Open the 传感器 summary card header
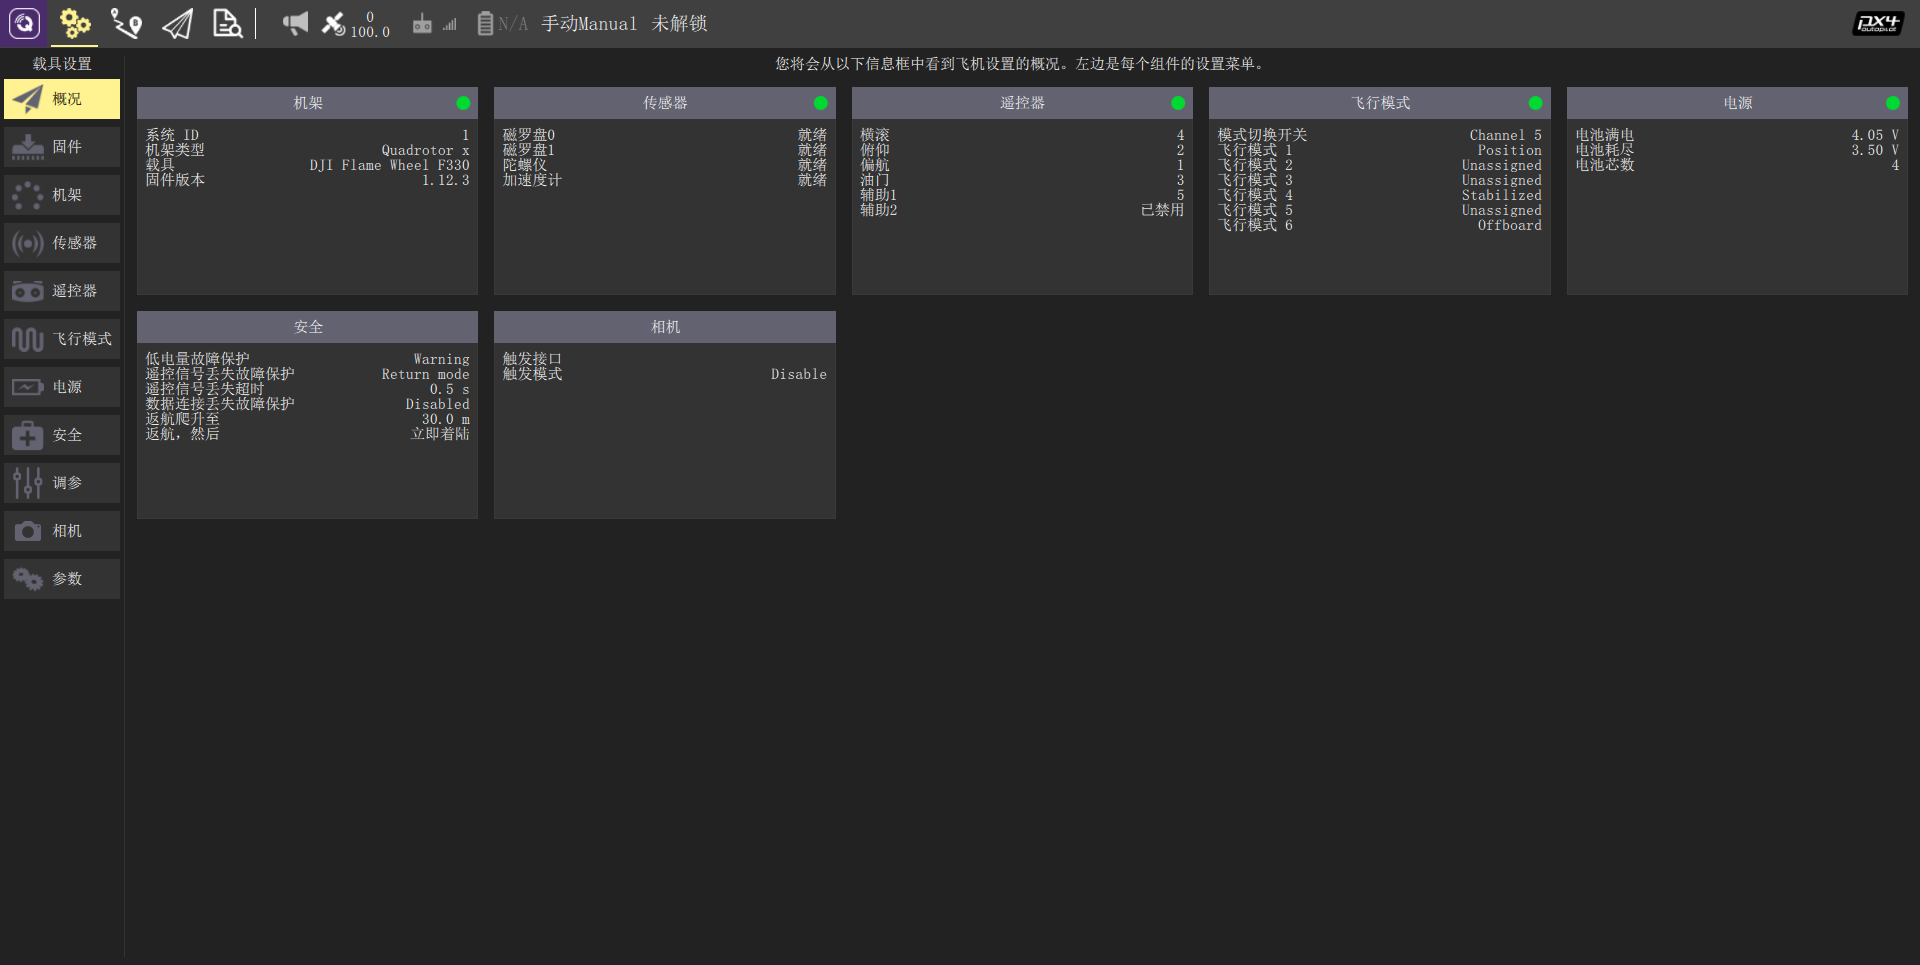 (x=665, y=103)
